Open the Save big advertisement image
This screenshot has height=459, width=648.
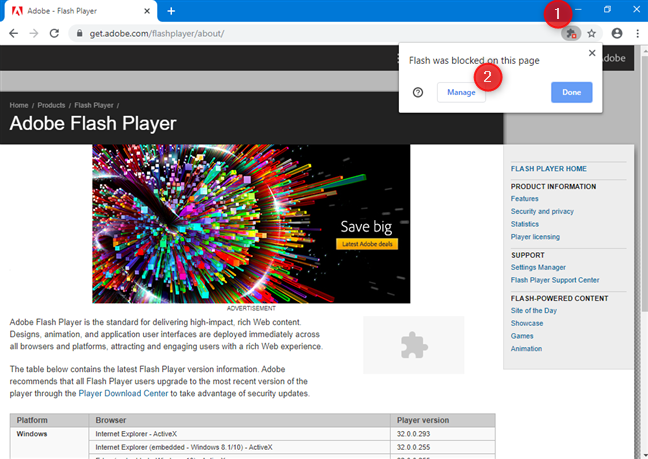[251, 224]
